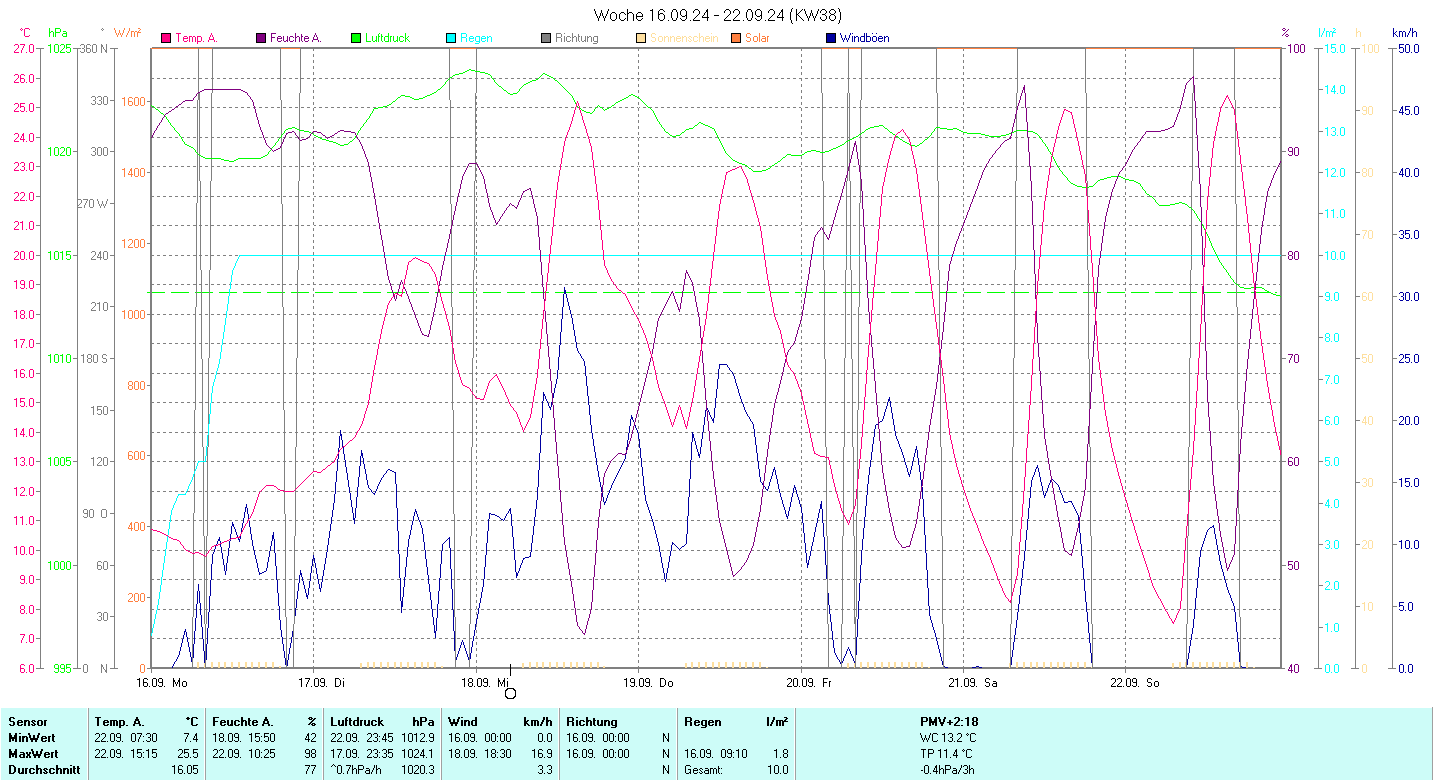Click the MaxWert row label
Image resolution: width=1433 pixels, height=780 pixels.
(x=33, y=753)
